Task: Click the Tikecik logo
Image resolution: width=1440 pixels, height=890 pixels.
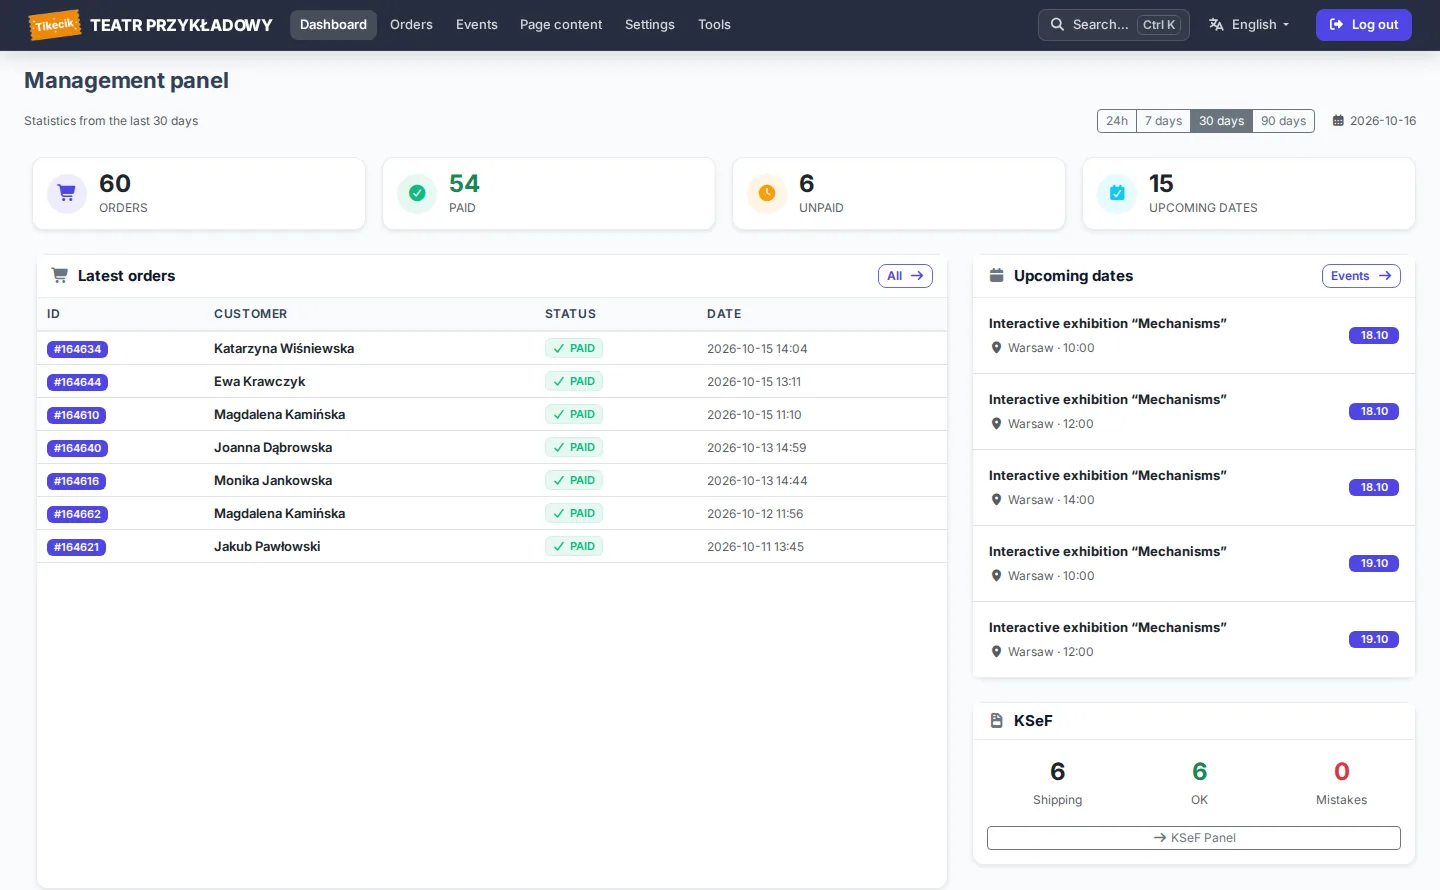Action: [54, 25]
